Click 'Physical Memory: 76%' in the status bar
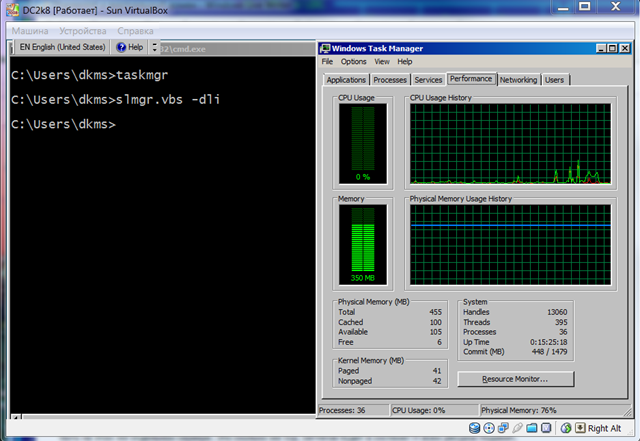 [518, 410]
